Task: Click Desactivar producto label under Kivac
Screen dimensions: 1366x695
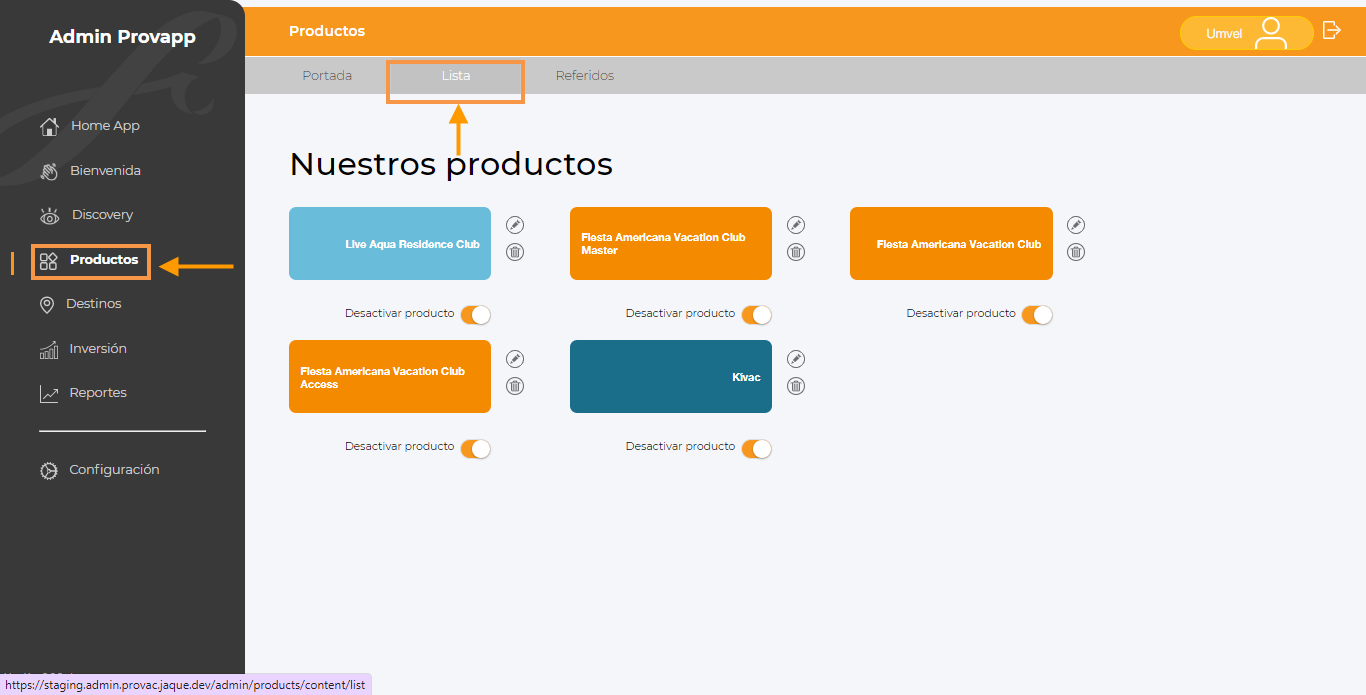Action: (x=680, y=446)
